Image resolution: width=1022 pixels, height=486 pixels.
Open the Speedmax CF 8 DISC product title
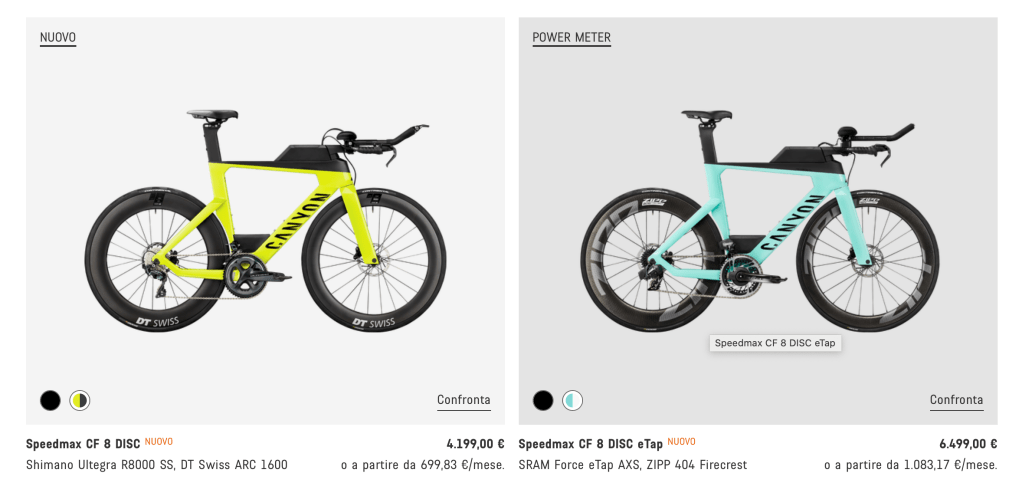coord(83,444)
